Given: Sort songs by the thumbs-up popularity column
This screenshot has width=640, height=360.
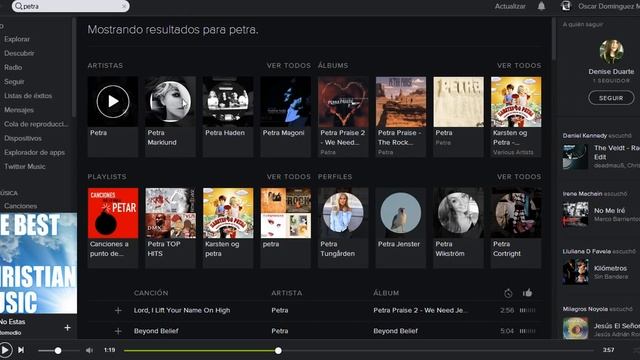Looking at the screenshot, I should [x=527, y=293].
